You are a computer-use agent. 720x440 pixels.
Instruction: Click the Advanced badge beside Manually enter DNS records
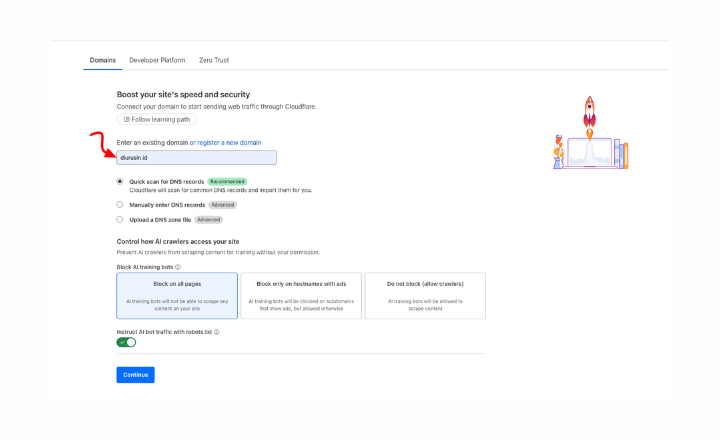click(x=223, y=205)
